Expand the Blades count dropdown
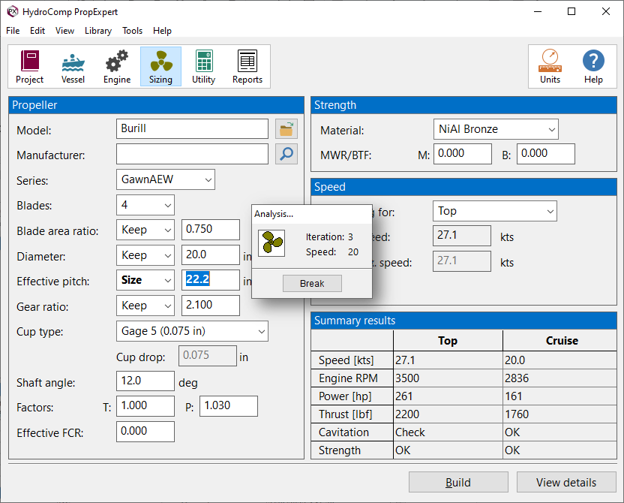This screenshot has height=503, width=624. point(145,205)
